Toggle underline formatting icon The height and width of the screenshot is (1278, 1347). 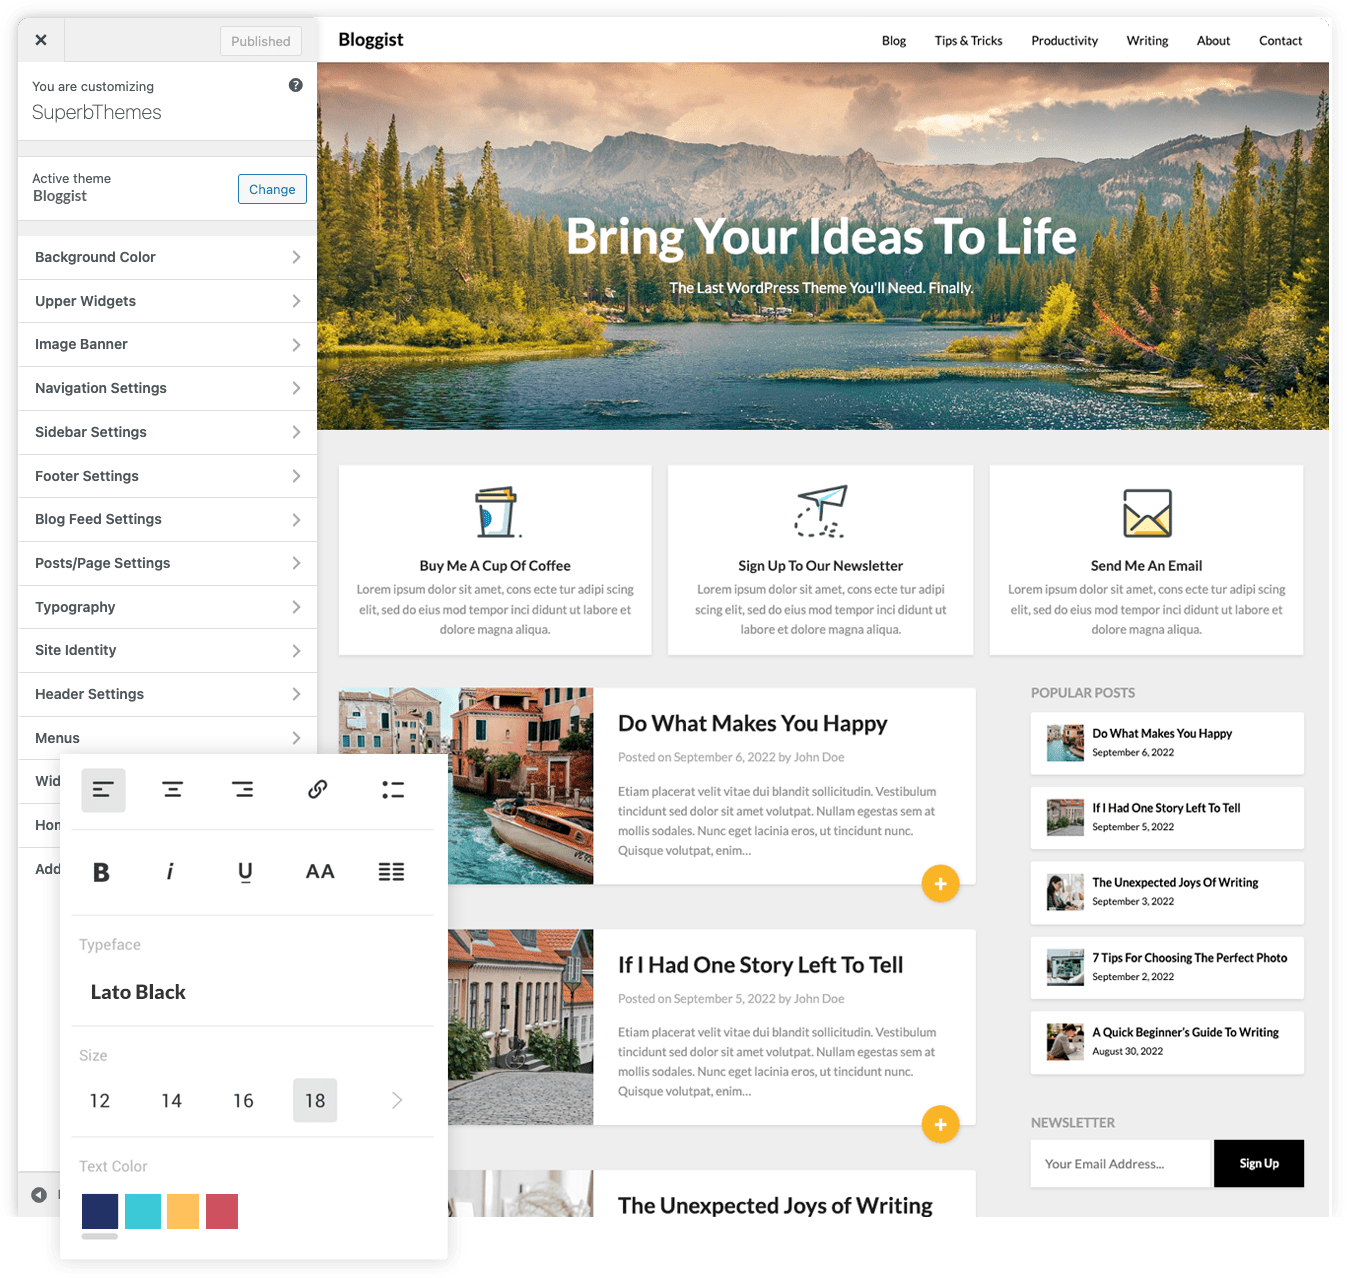click(x=245, y=872)
